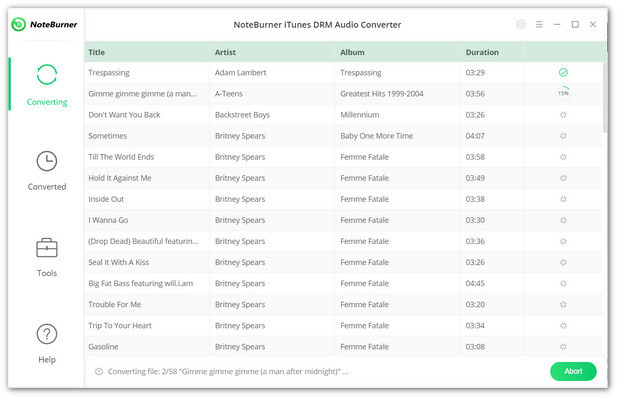Click pending status icon for Till The World Ends
The width and height of the screenshot is (617, 397).
click(x=563, y=157)
